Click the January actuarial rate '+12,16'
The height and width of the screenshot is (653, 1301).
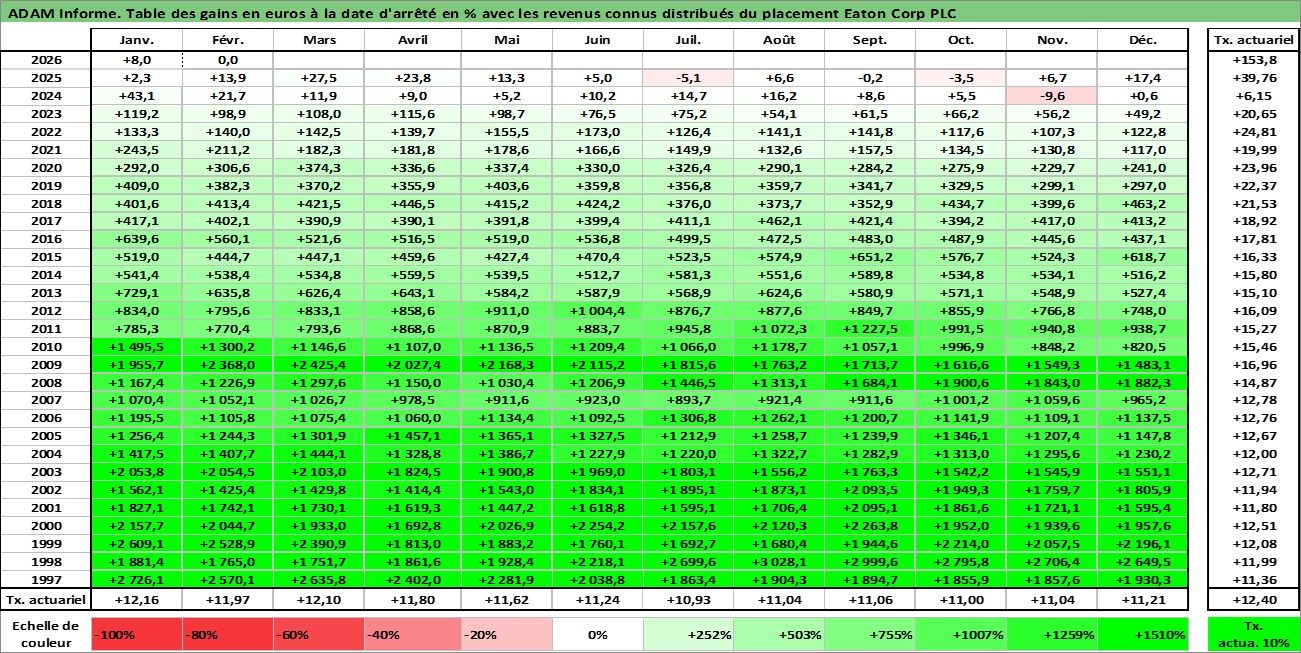(136, 600)
